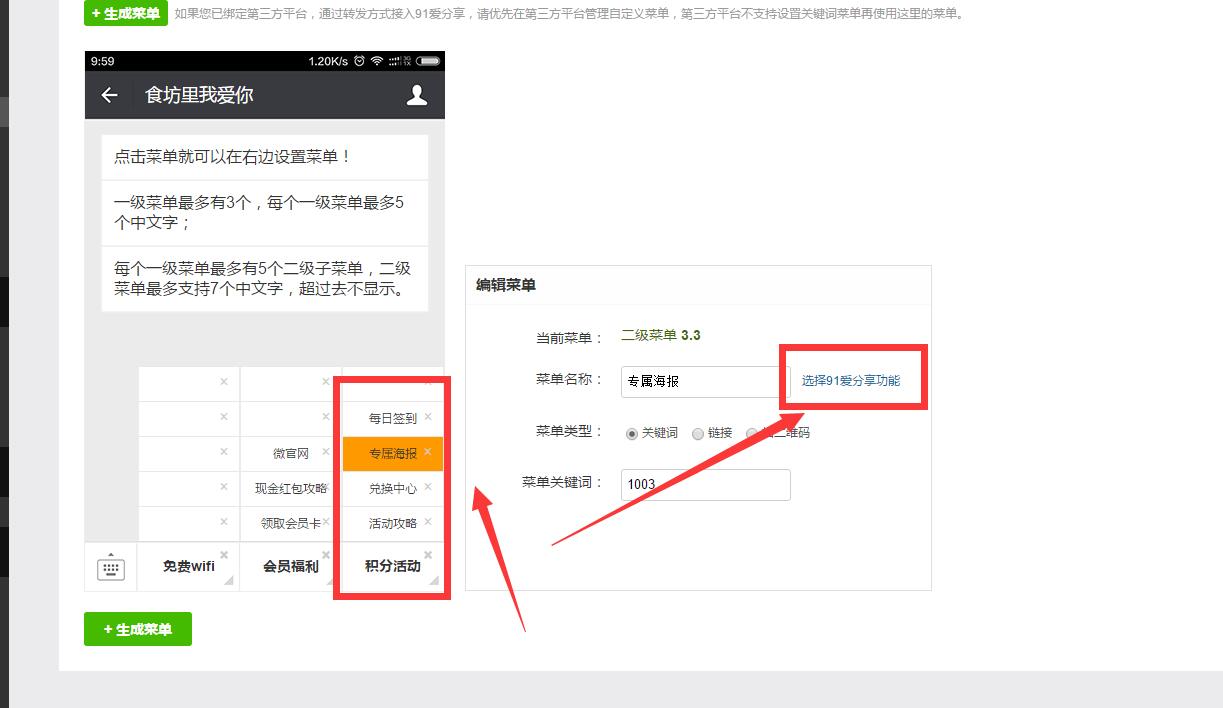Select the 链接 menu type radio button
Screen dimensions: 1223x708
point(698,433)
